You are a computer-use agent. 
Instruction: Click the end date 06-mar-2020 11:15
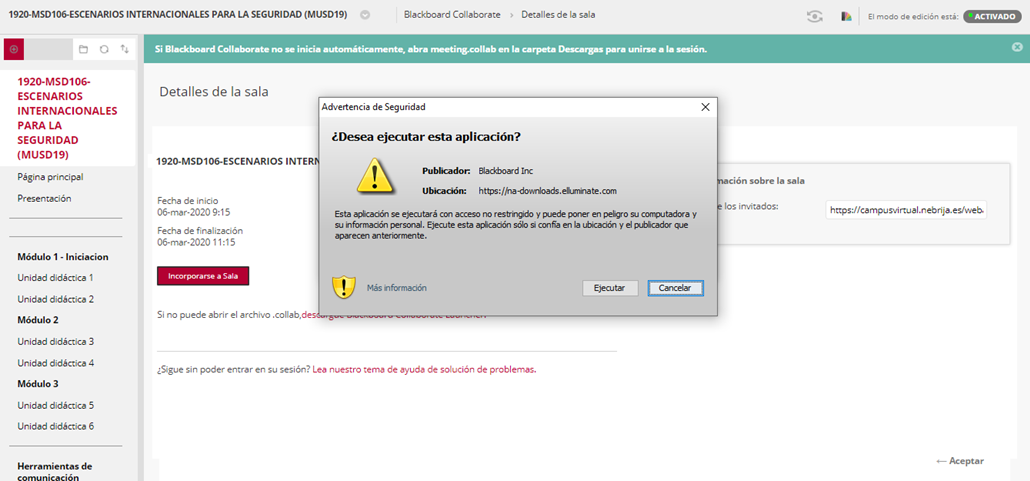(196, 242)
